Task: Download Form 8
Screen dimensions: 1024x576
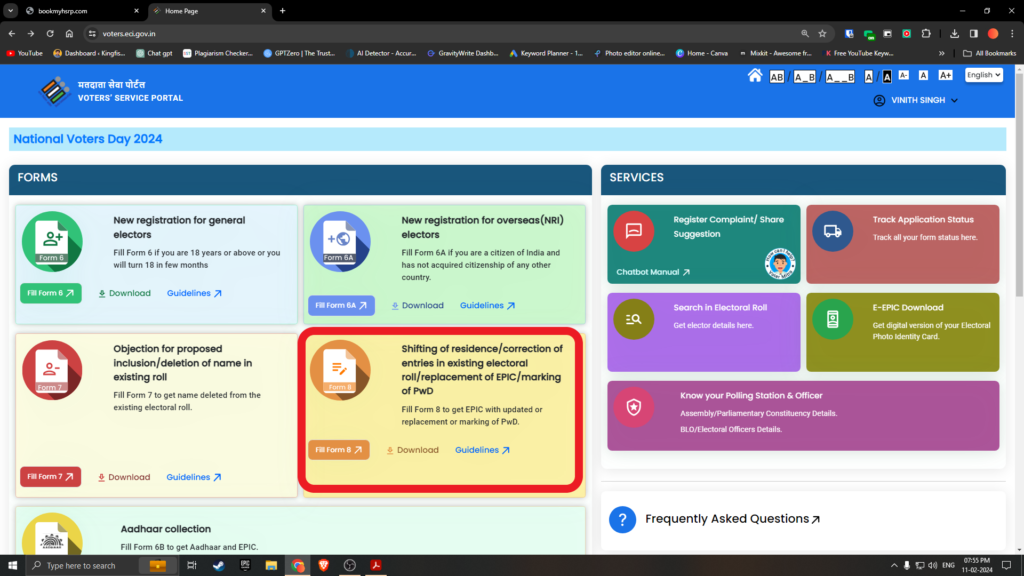Action: [x=413, y=450]
